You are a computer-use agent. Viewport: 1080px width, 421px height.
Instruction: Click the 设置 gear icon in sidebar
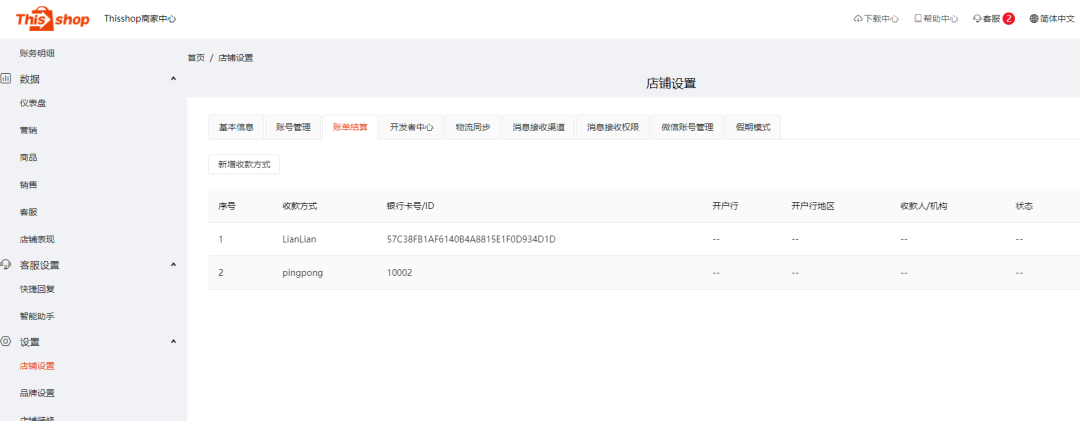[6, 341]
